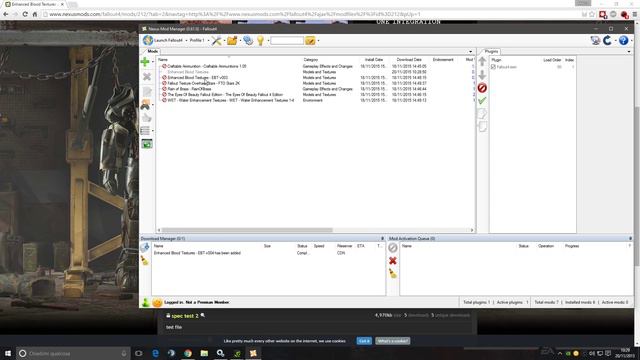Expand the dropdown arrow beside the tools icon
Image resolution: width=640 pixels, height=360 pixels.
(x=224, y=40)
